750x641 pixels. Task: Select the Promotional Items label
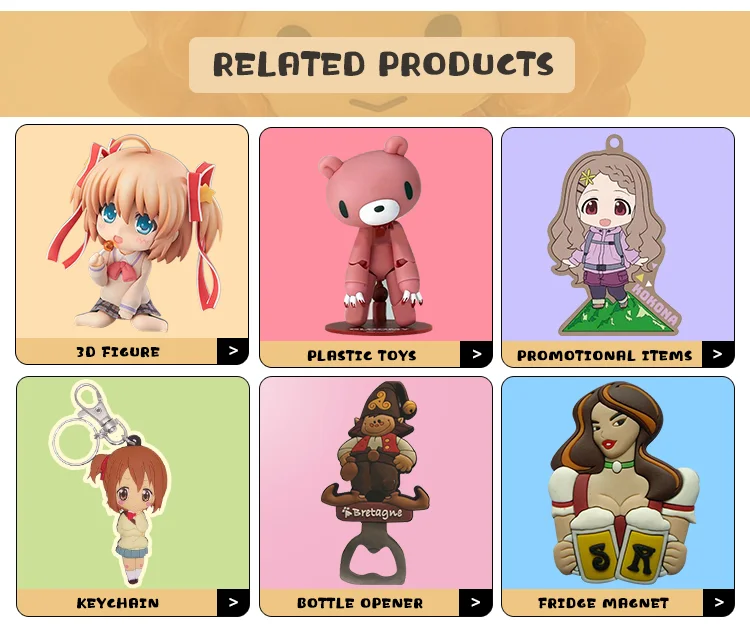605,355
